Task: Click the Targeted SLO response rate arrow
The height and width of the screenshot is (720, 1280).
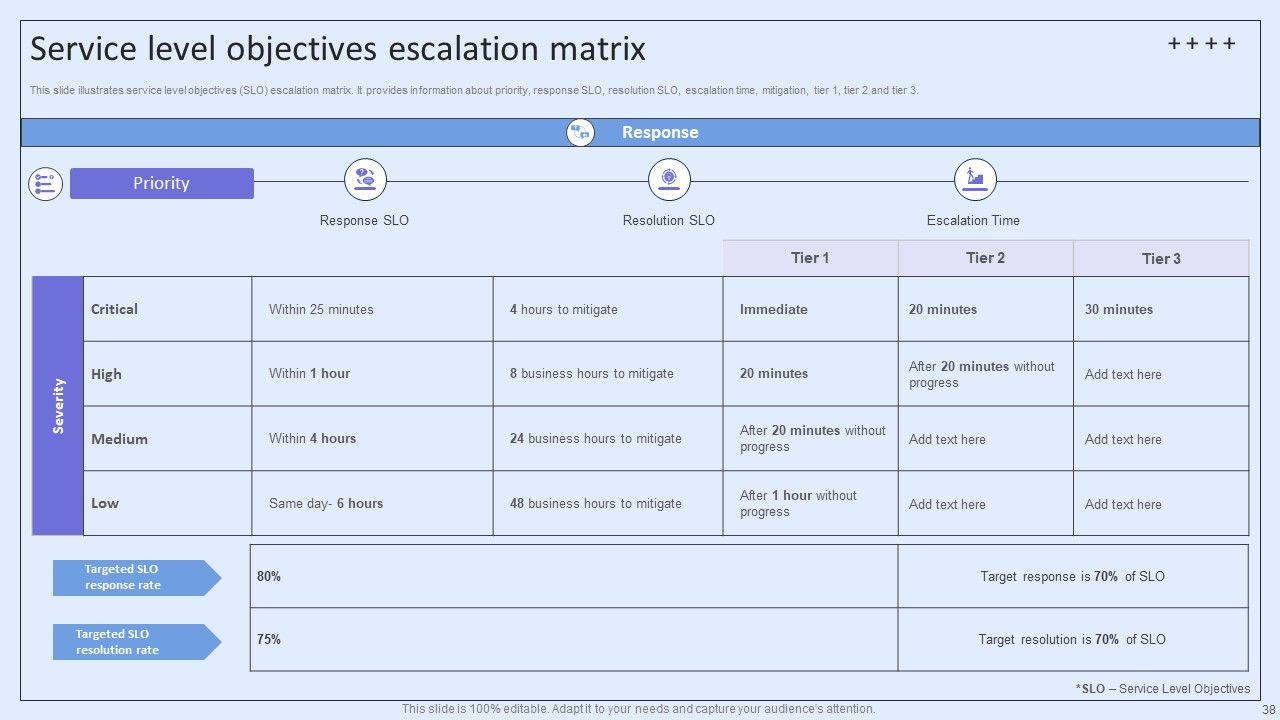Action: point(136,578)
